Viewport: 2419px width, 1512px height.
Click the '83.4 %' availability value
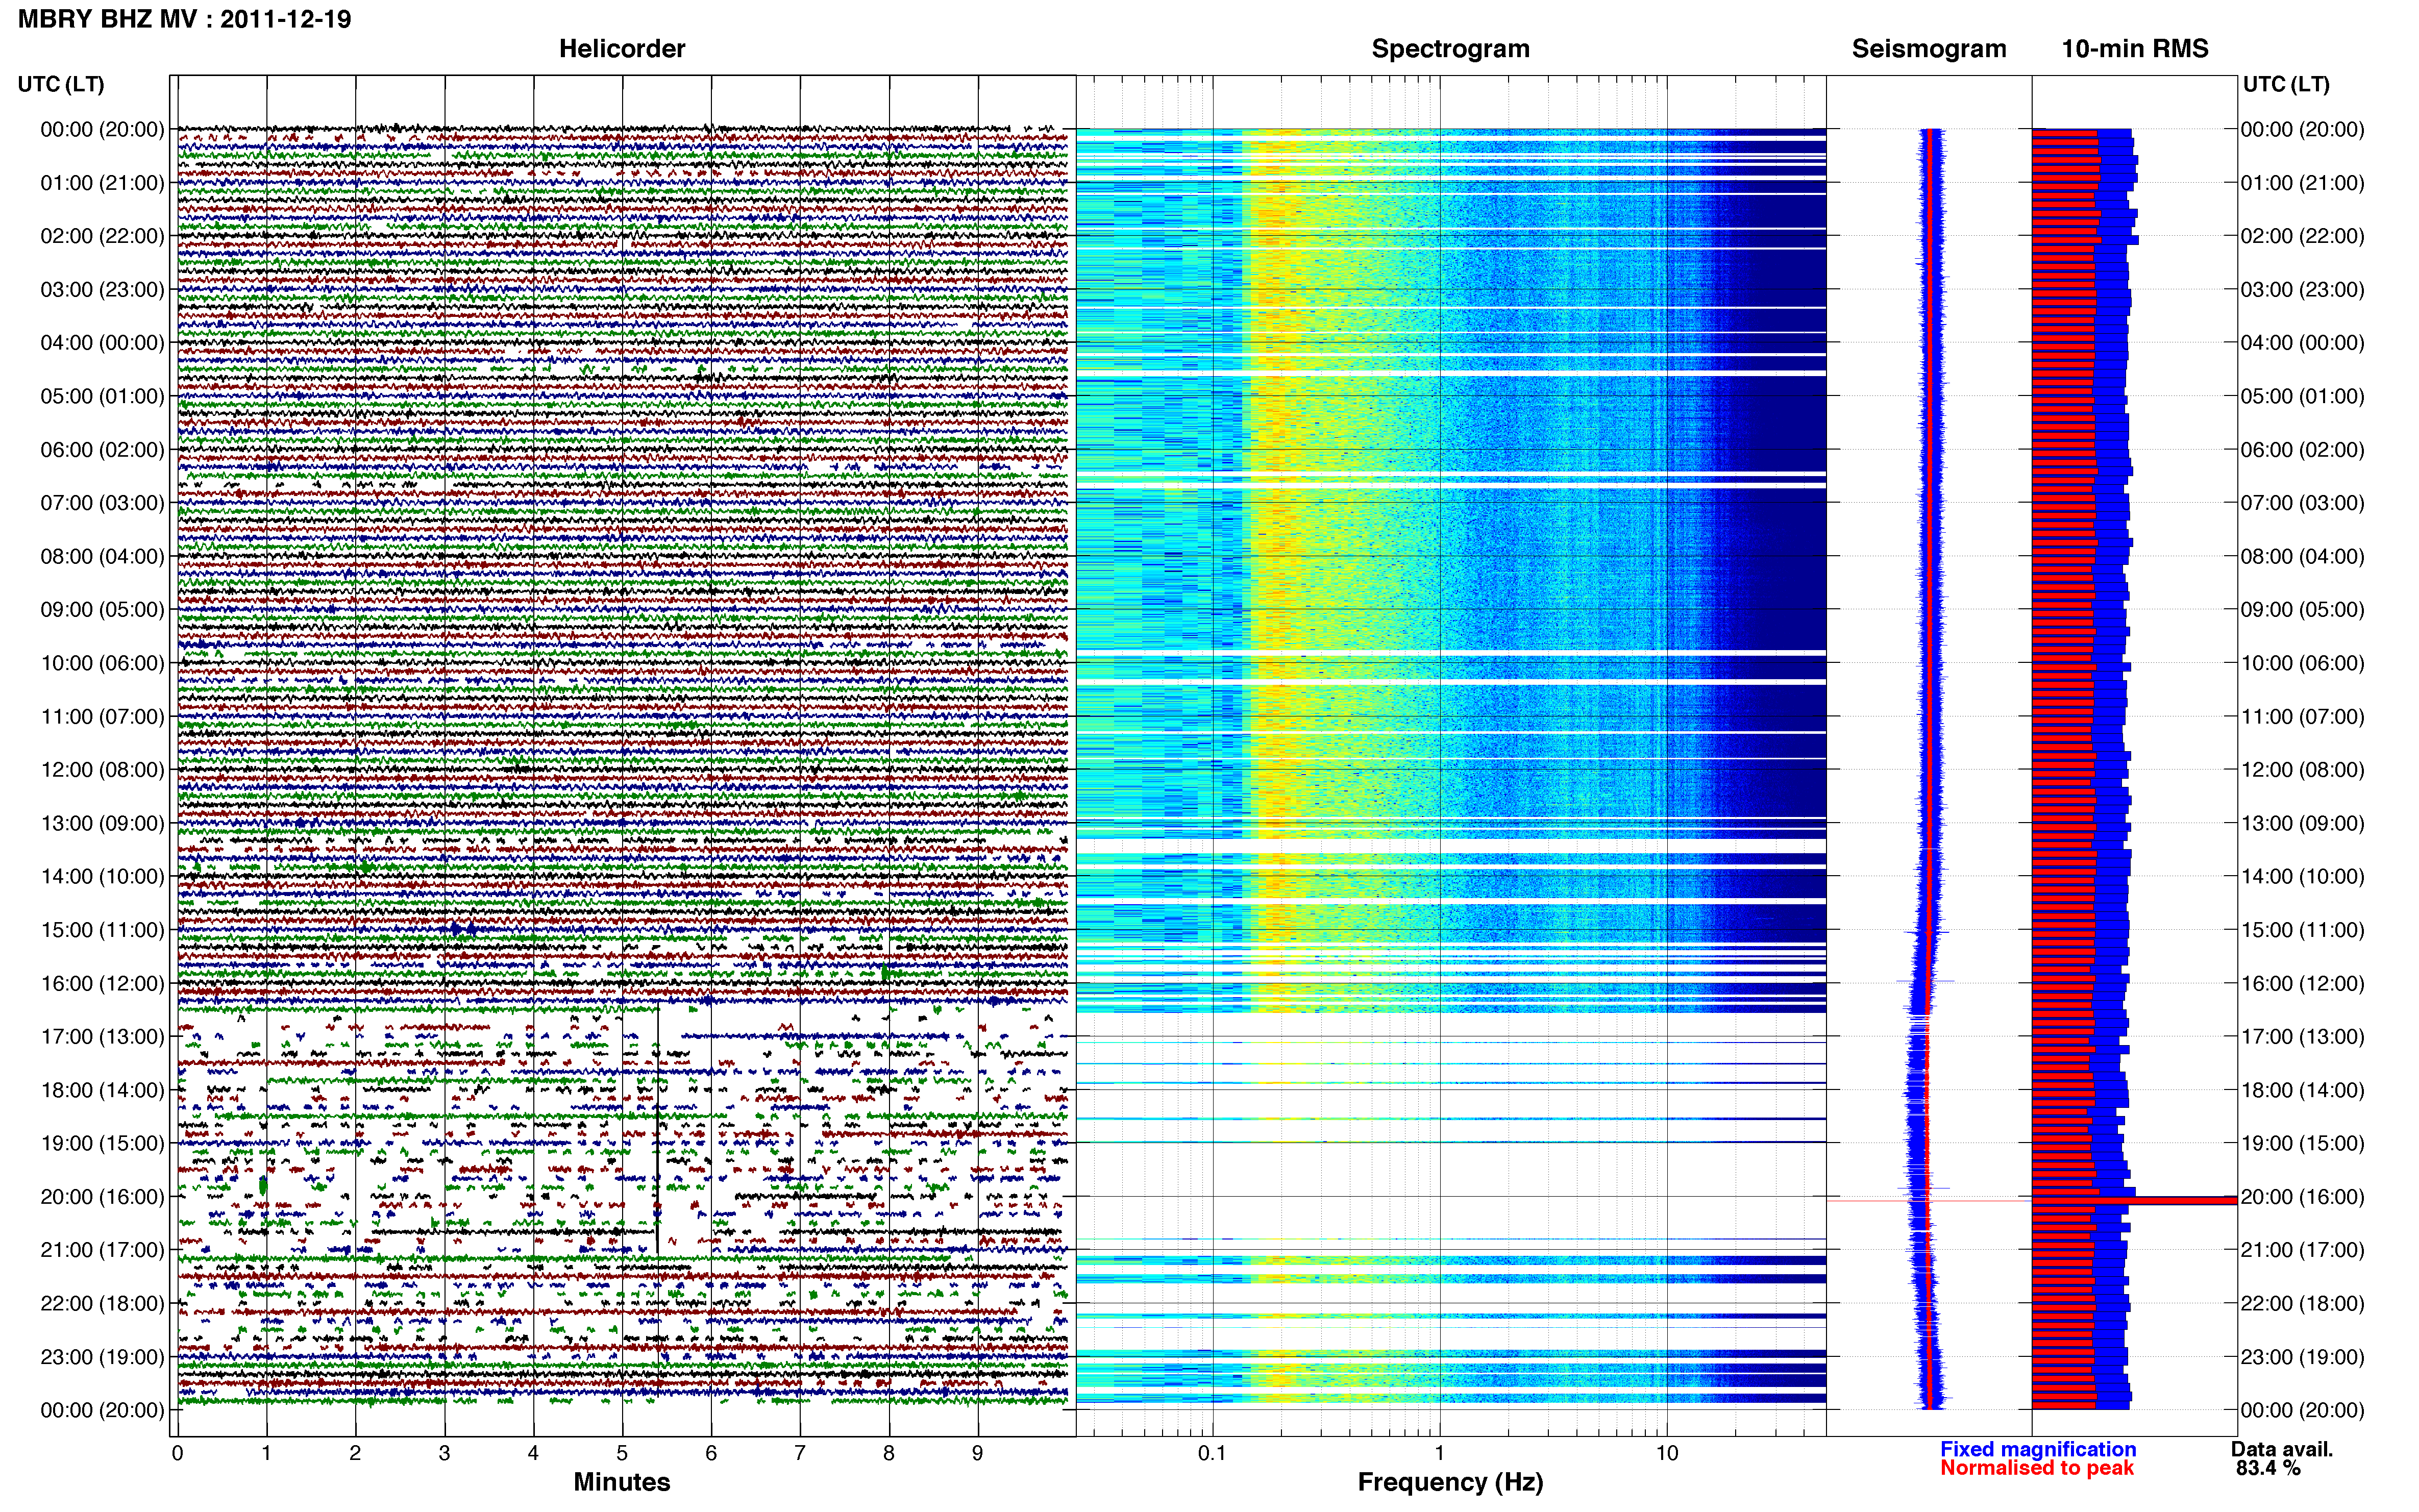[x=2269, y=1468]
